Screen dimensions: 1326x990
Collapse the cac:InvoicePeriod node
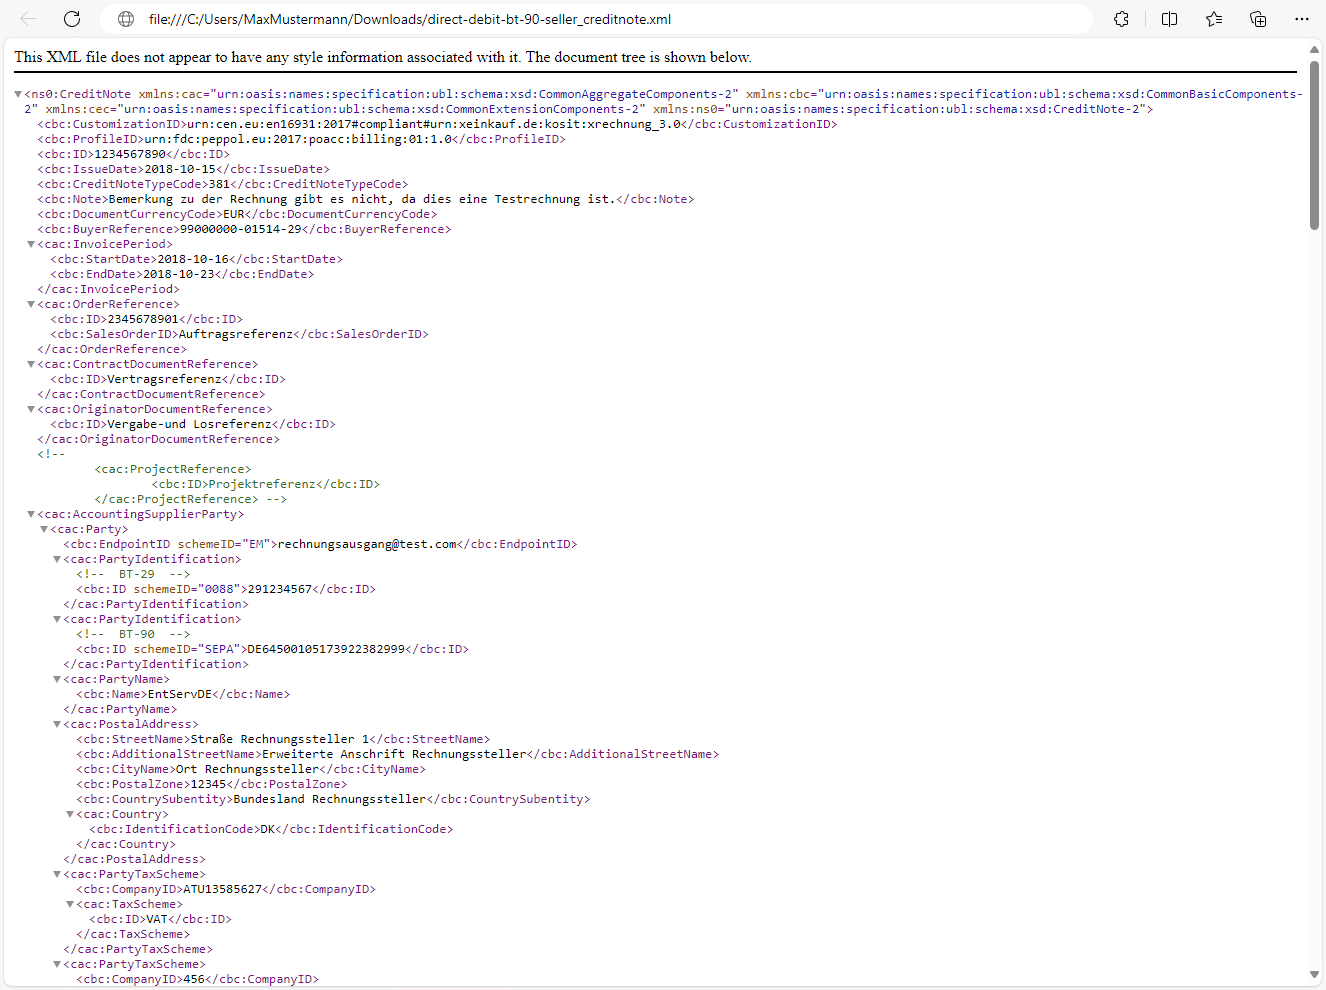(31, 244)
